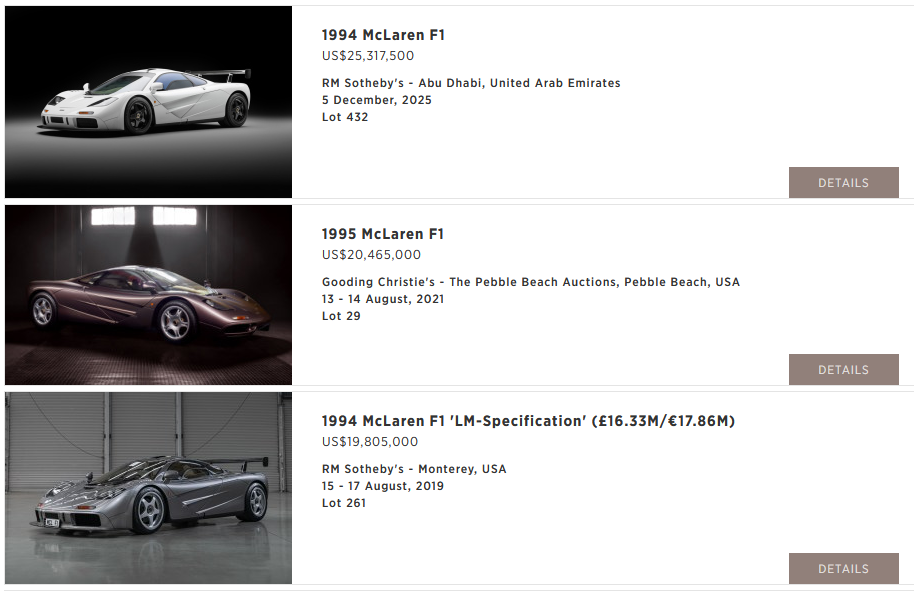Click the 15 - 17 August, 2019 date
Viewport: 914px width, 591px height.
tap(383, 486)
